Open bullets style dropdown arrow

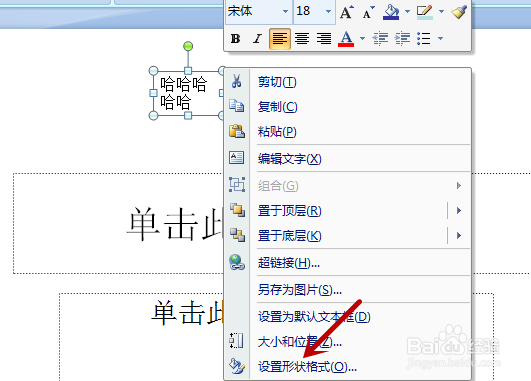point(440,39)
